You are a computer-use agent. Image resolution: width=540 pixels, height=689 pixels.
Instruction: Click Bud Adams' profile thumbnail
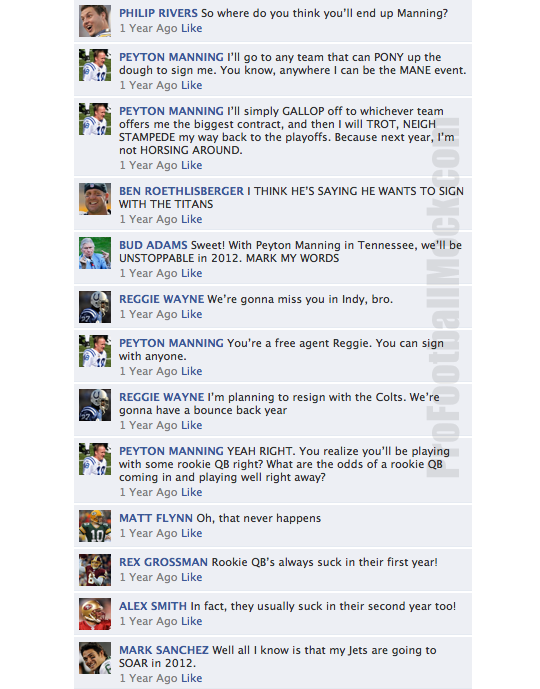click(95, 253)
